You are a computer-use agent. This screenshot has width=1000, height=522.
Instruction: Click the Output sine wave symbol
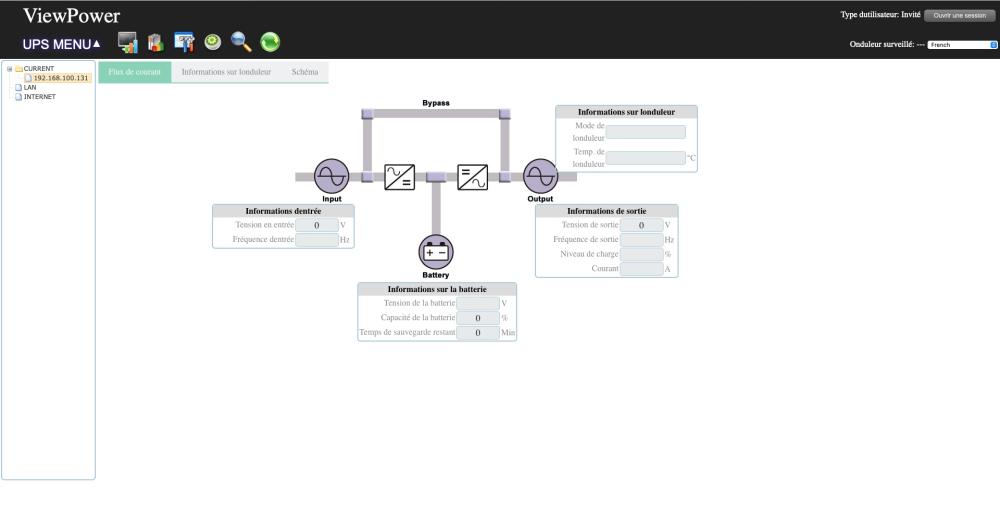[x=540, y=176]
